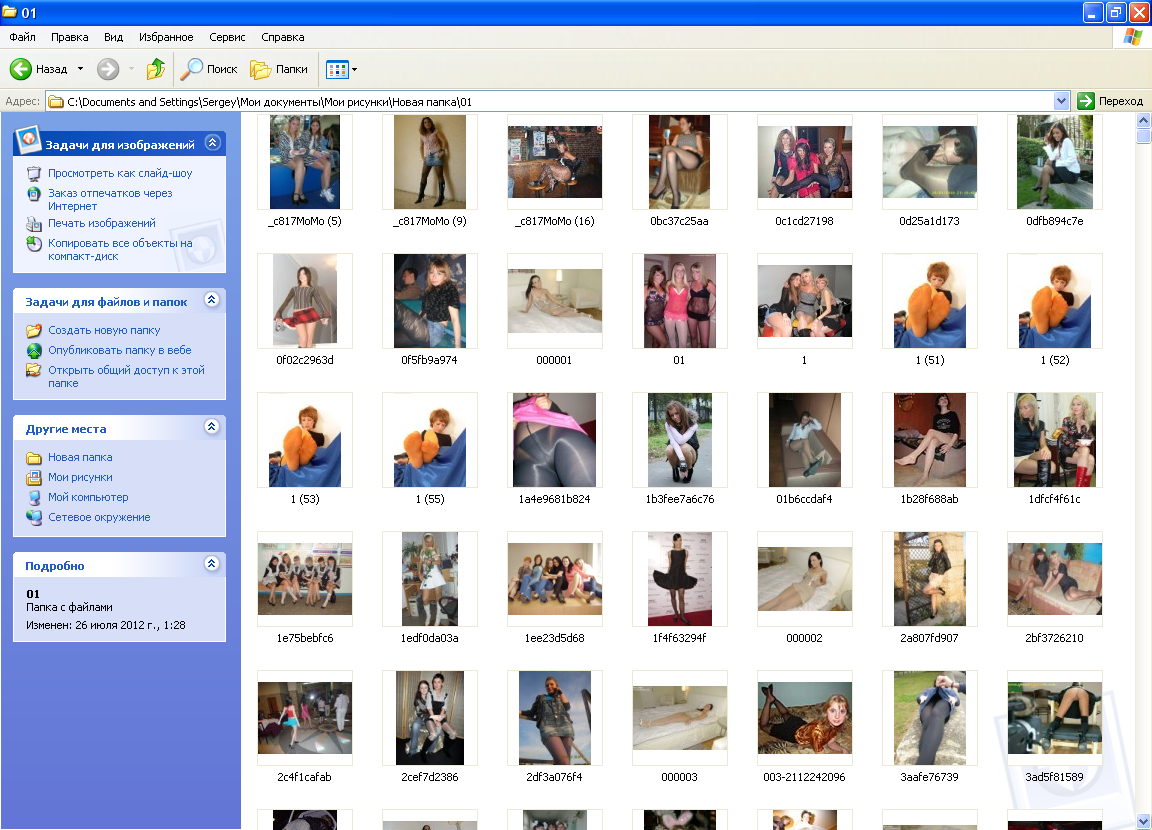Screen dimensions: 1152x830
Task: Click file name 0f02c2963d
Action: click(x=305, y=360)
